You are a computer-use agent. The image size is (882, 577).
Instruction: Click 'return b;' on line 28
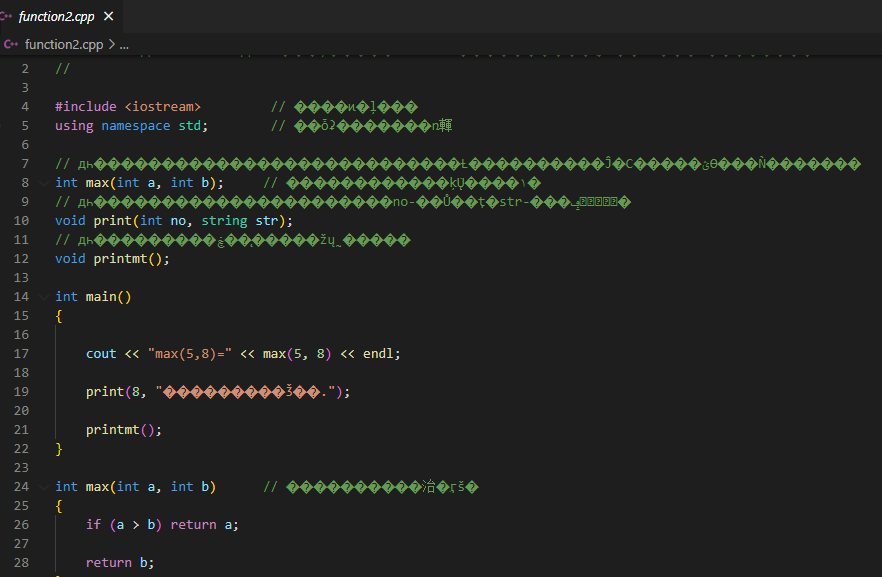pyautogui.click(x=120, y=563)
